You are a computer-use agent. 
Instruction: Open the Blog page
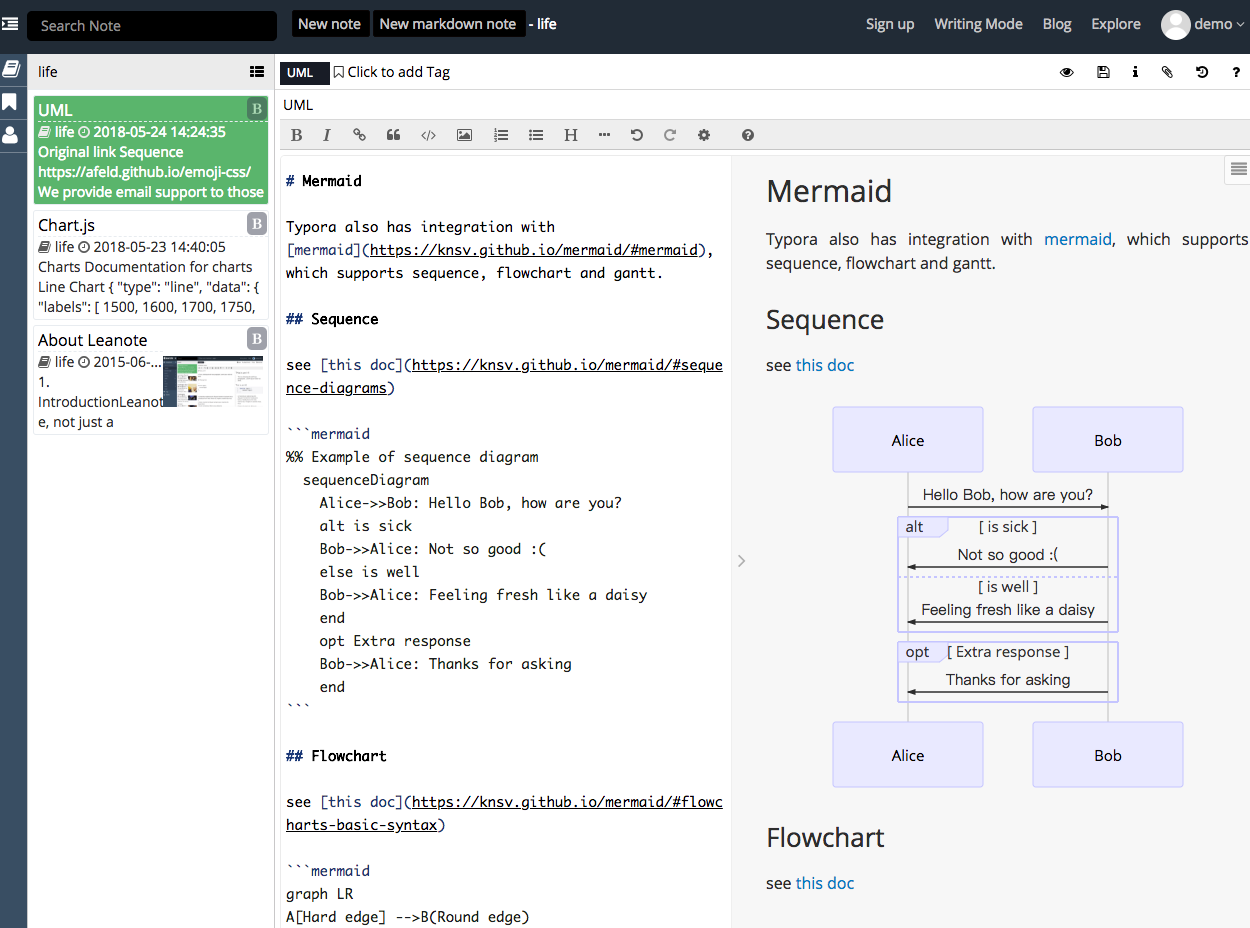click(x=1057, y=24)
